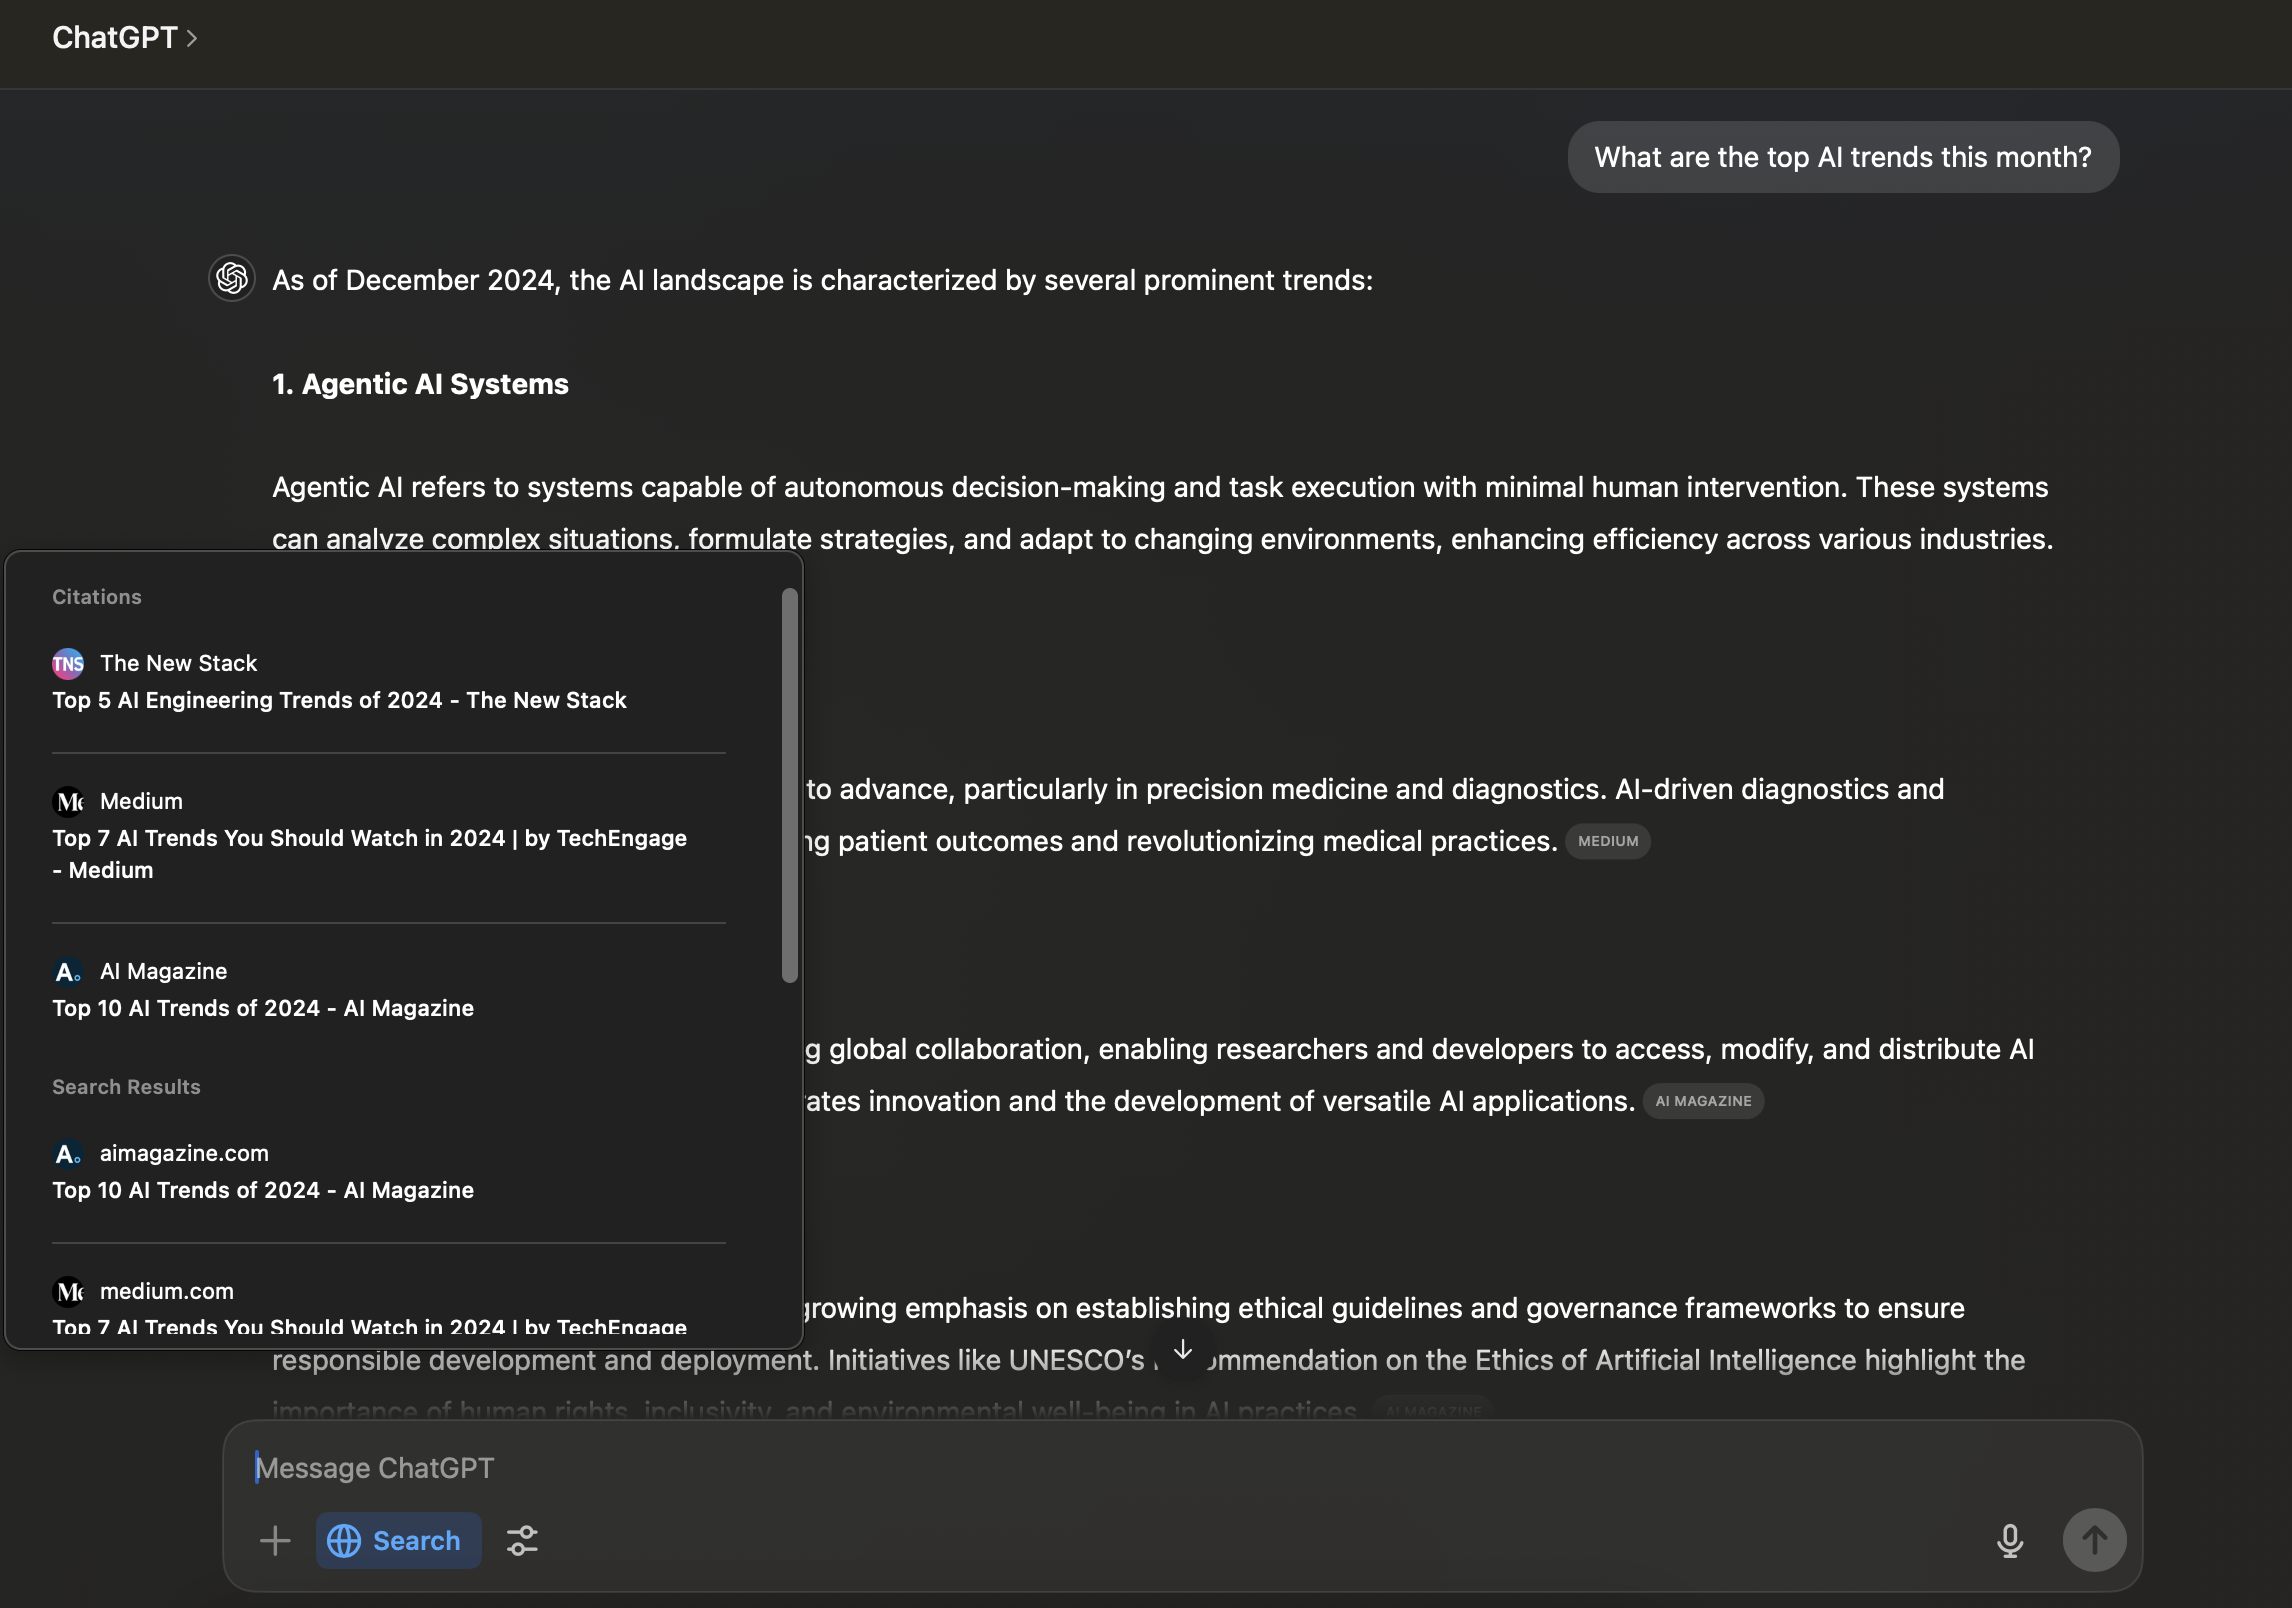Click the heading '1. Agentic AI Systems'
Image resolution: width=2292 pixels, height=1608 pixels.
[x=420, y=384]
